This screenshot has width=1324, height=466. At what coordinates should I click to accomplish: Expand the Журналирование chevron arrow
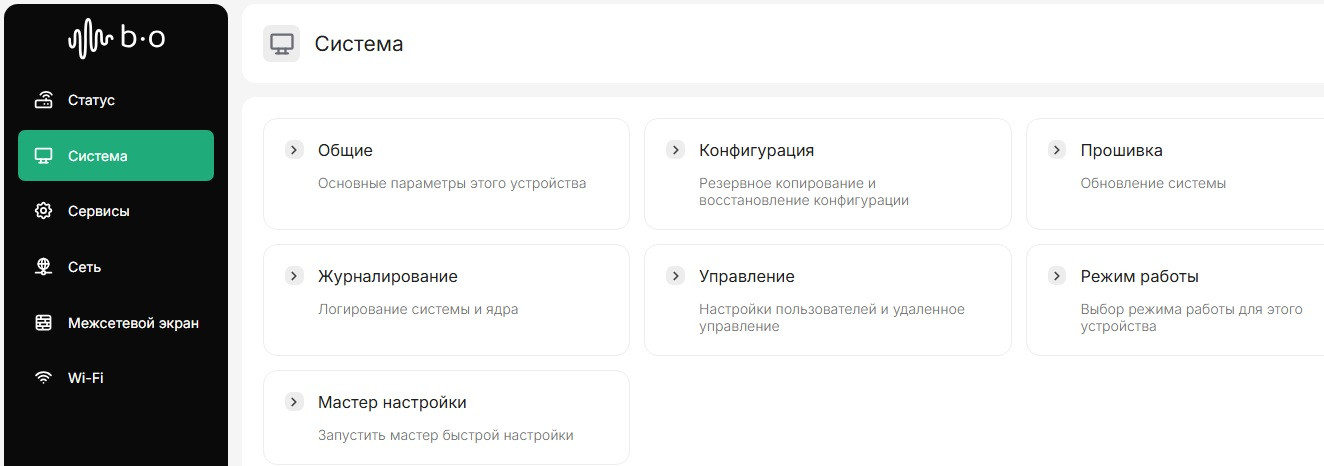click(x=294, y=276)
